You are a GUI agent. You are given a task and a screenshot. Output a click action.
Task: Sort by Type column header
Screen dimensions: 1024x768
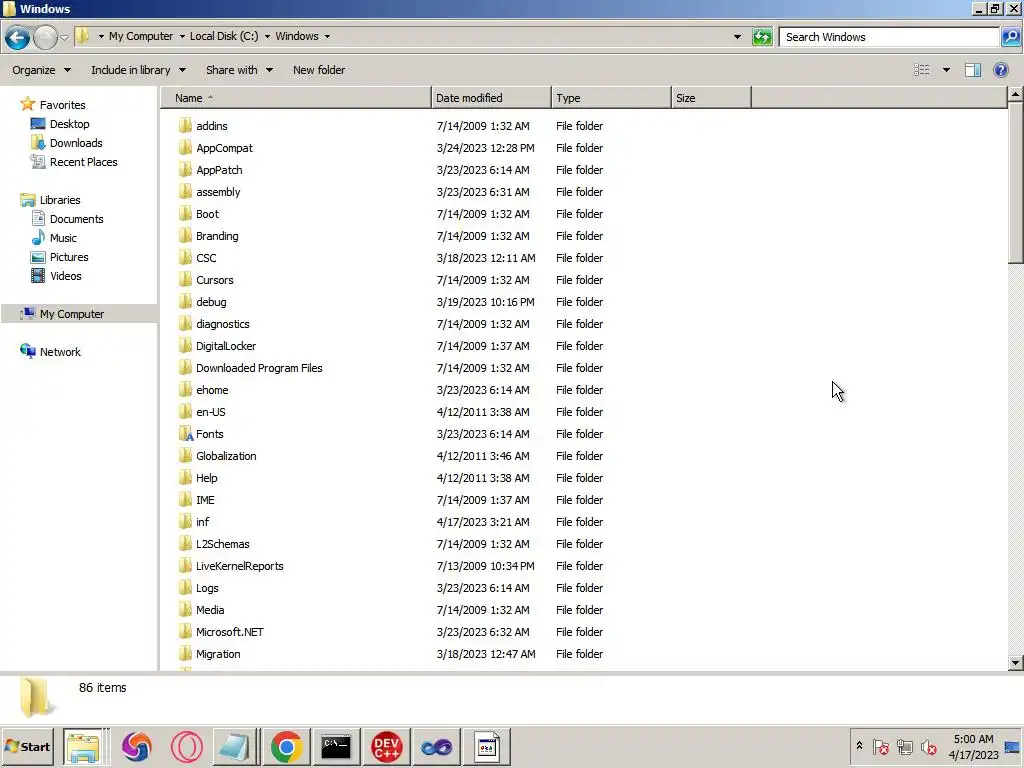point(611,98)
